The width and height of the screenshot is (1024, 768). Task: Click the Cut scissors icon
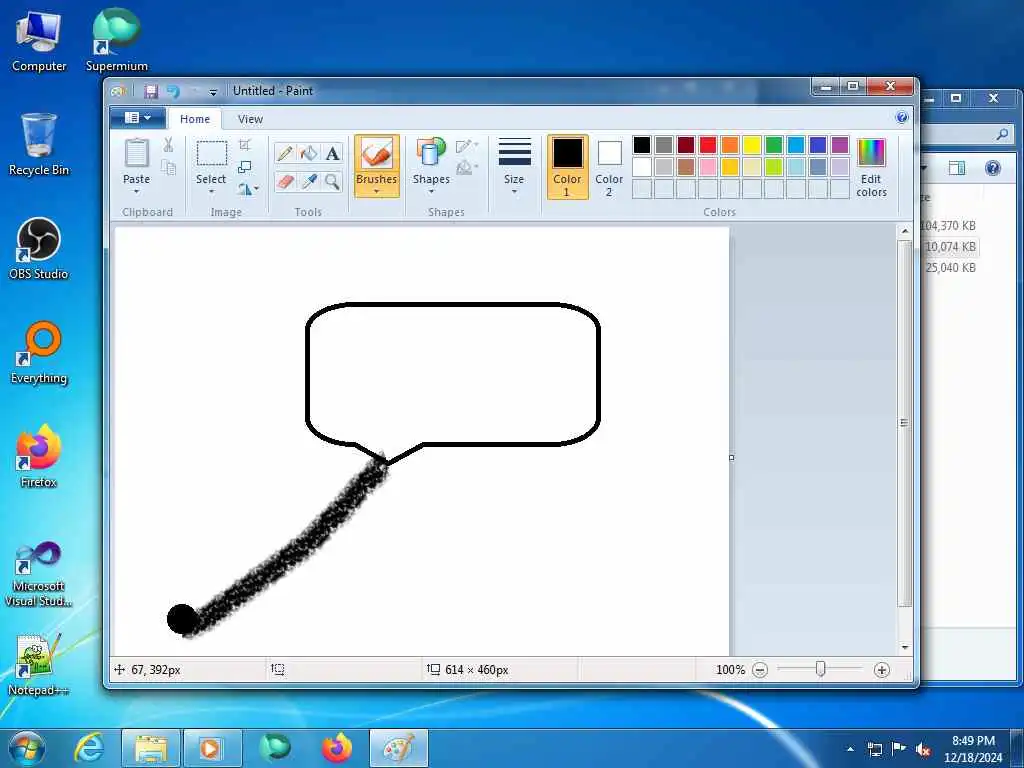[x=168, y=145]
